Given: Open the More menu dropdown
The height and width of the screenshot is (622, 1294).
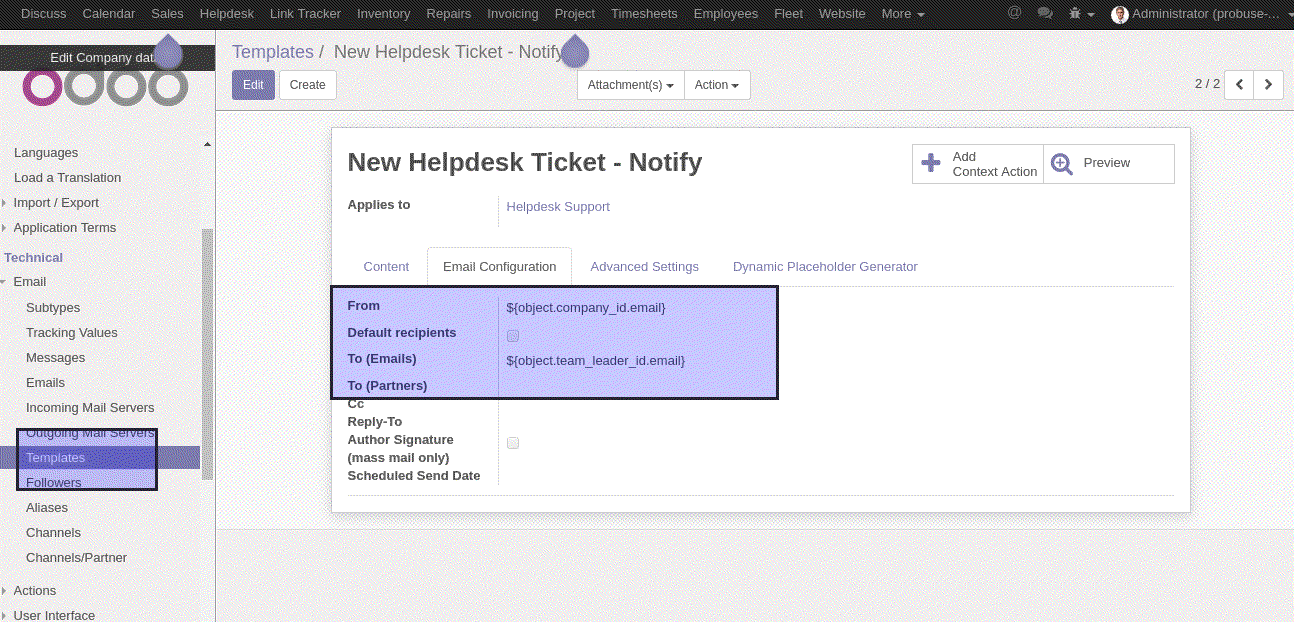Looking at the screenshot, I should click(x=903, y=14).
